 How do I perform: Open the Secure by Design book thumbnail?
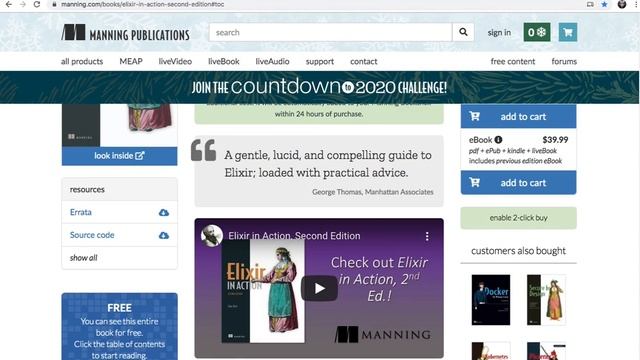pyautogui.click(x=546, y=300)
